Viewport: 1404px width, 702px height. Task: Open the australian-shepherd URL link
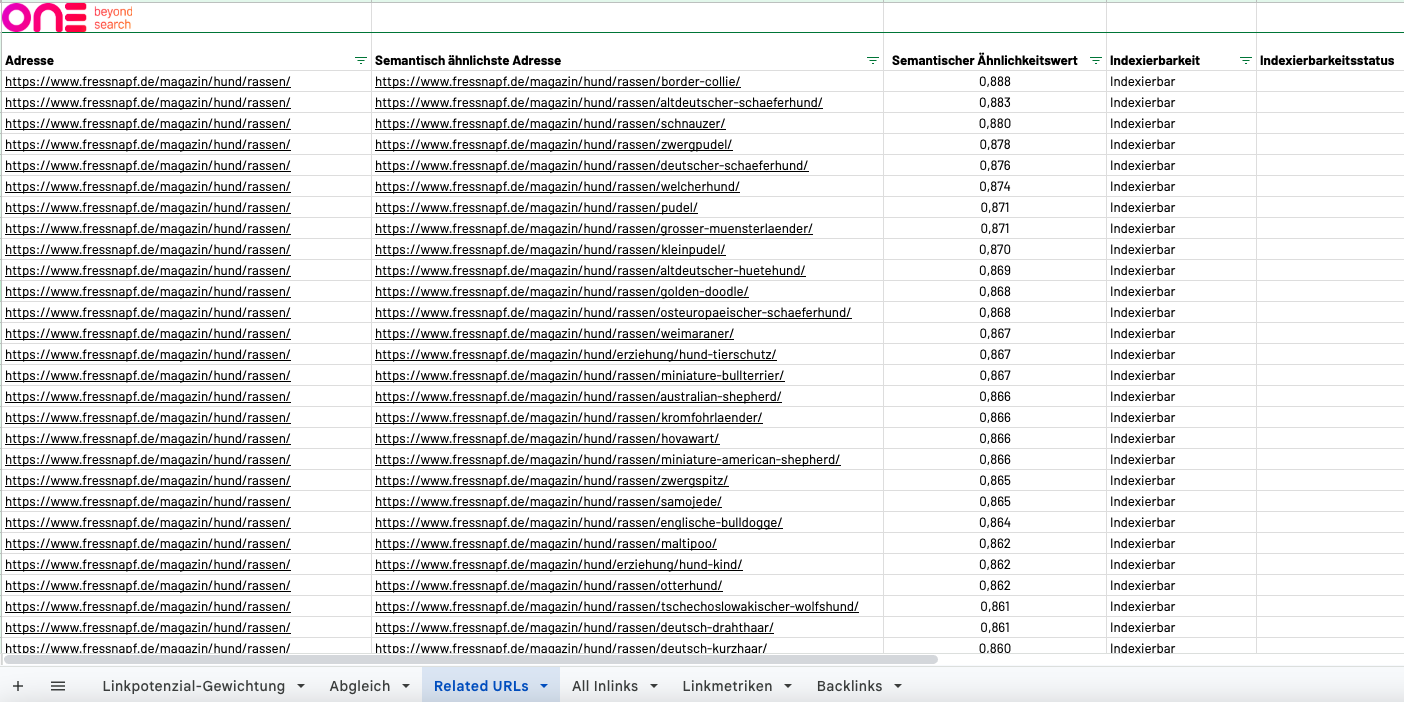pyautogui.click(x=578, y=397)
